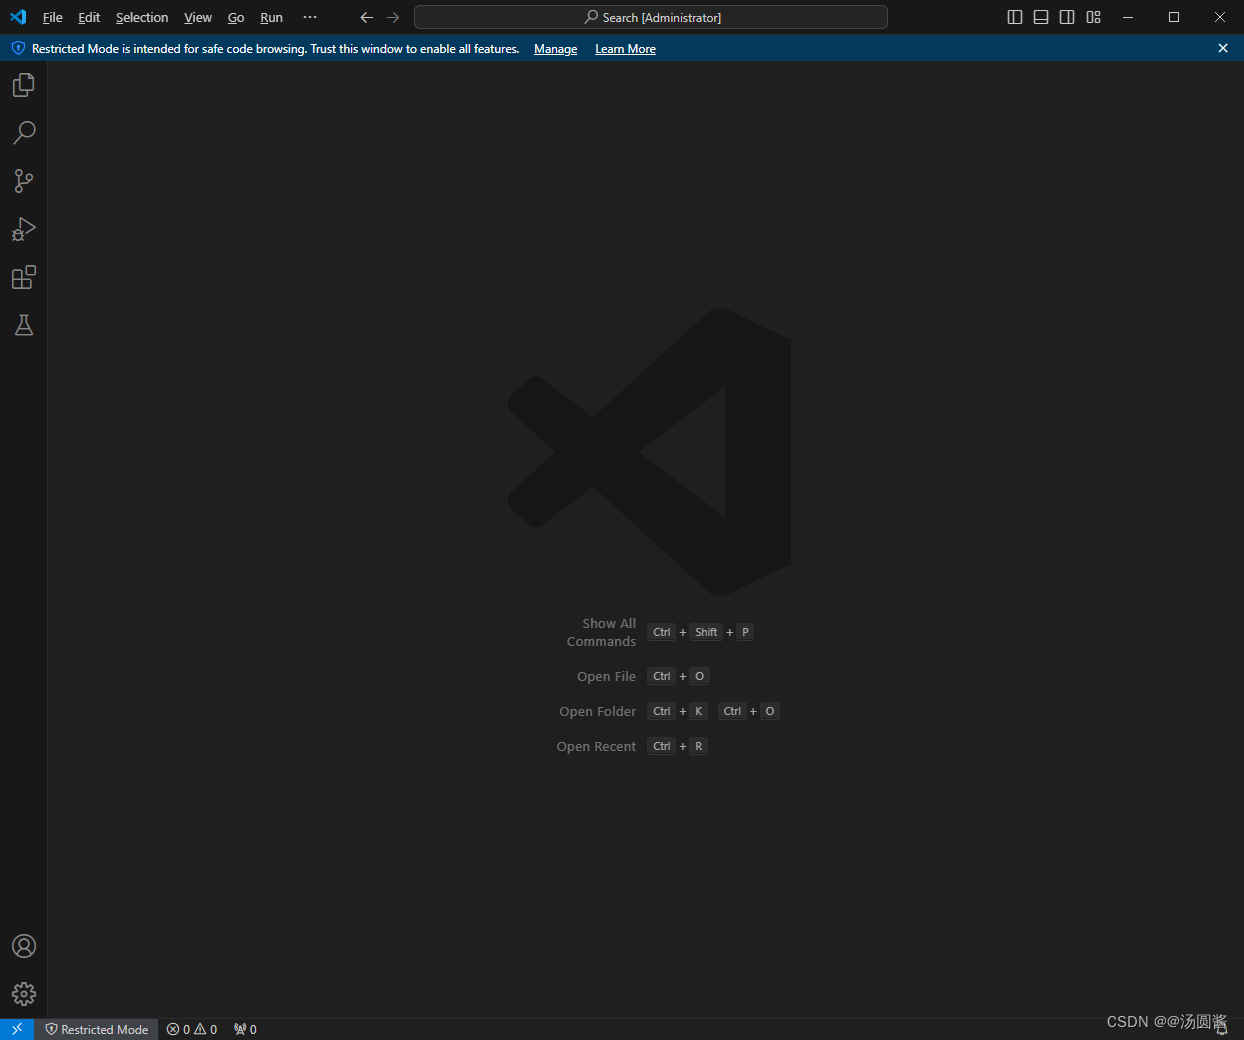Open the Customize Layout icon
The image size is (1244, 1040).
1093,17
